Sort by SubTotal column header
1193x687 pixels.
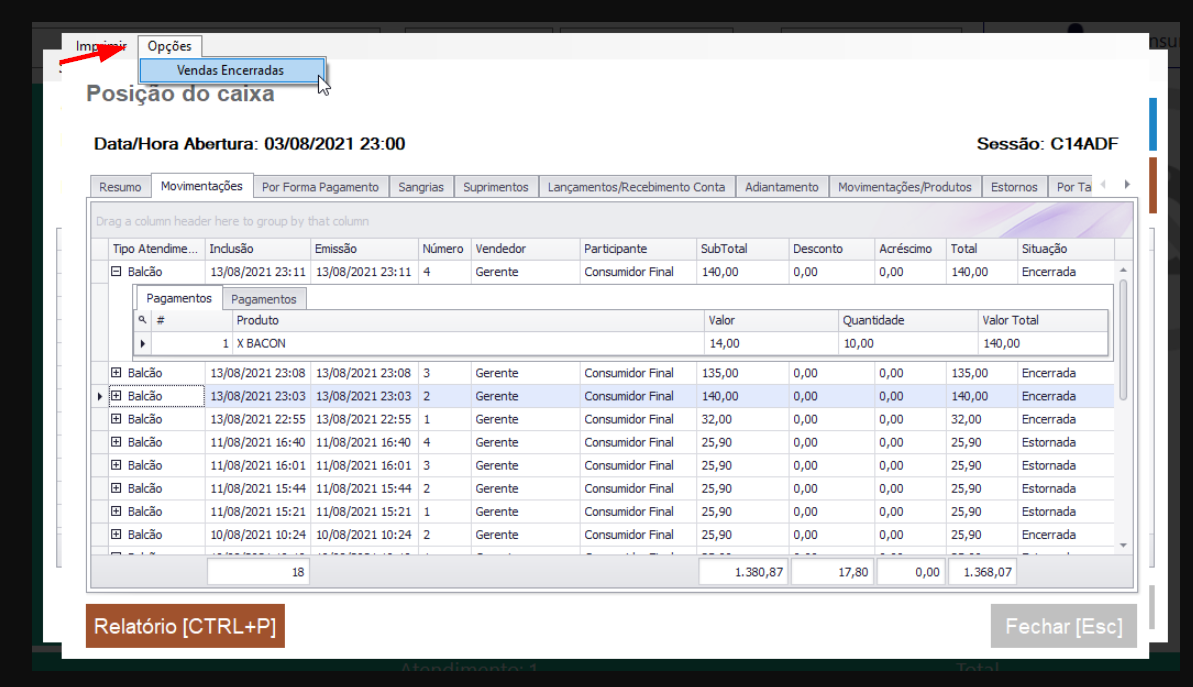point(741,249)
